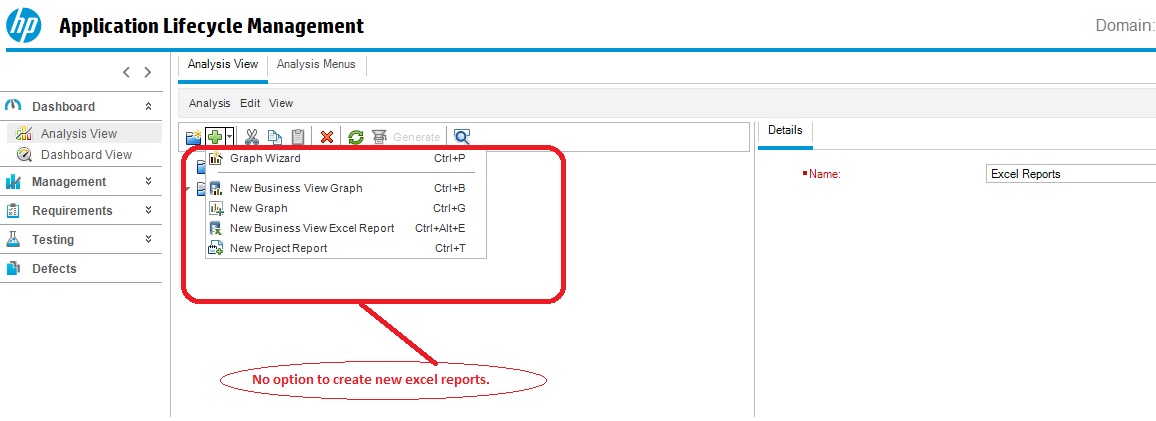This screenshot has height=421, width=1156.
Task: Open the New Item dropdown arrow
Action: coord(230,136)
